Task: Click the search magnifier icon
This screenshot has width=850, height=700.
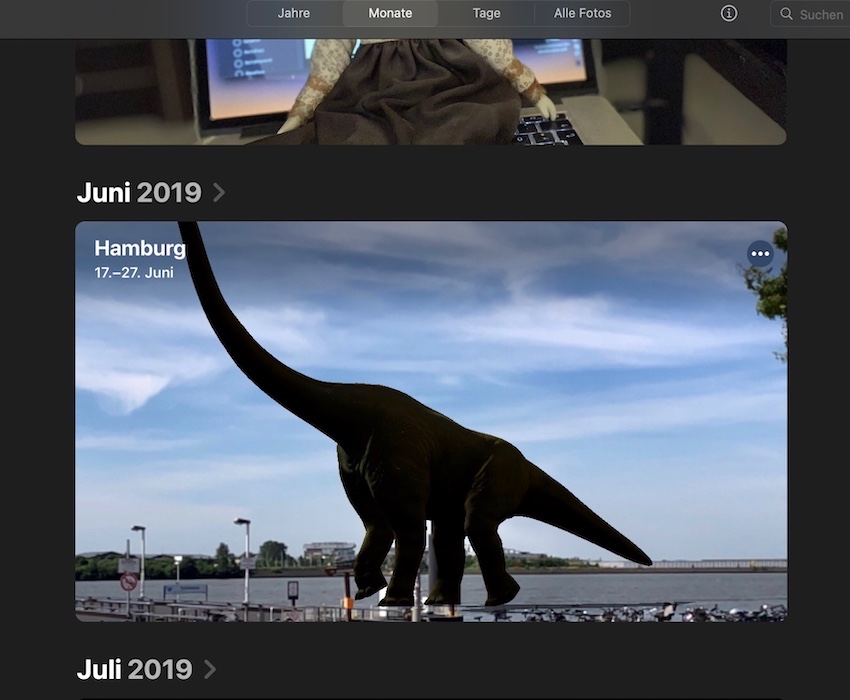Action: click(786, 14)
